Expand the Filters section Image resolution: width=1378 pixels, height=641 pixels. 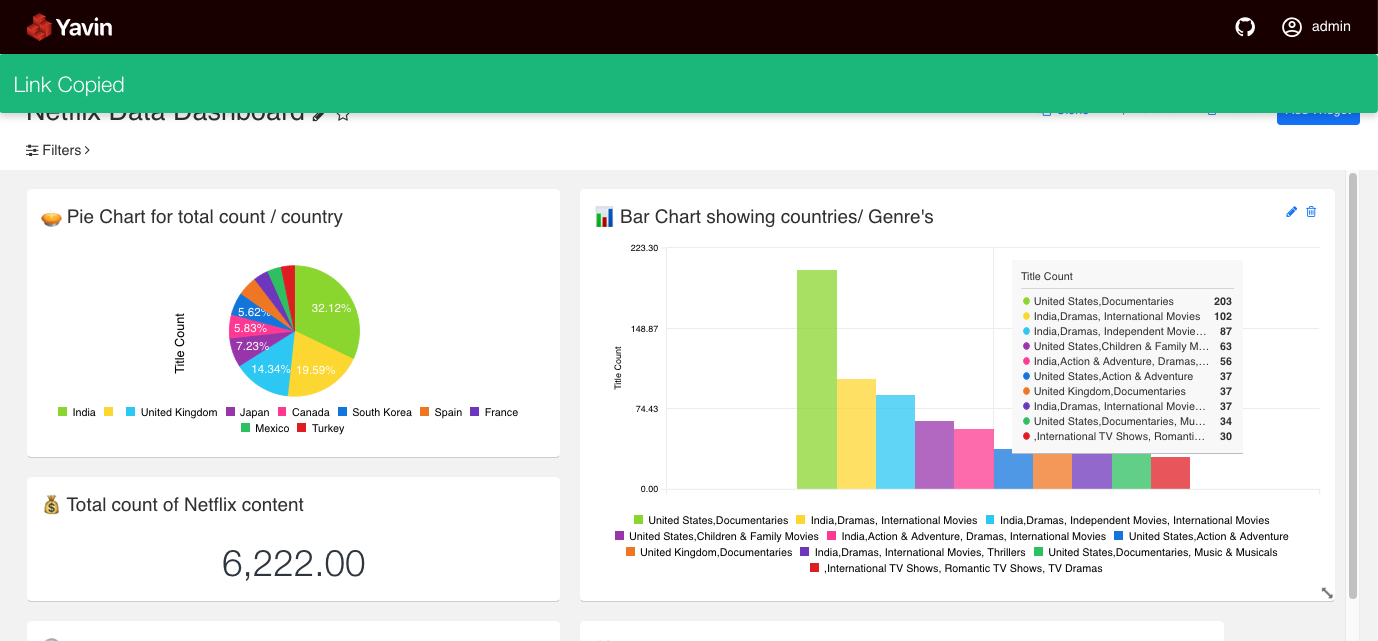[58, 150]
